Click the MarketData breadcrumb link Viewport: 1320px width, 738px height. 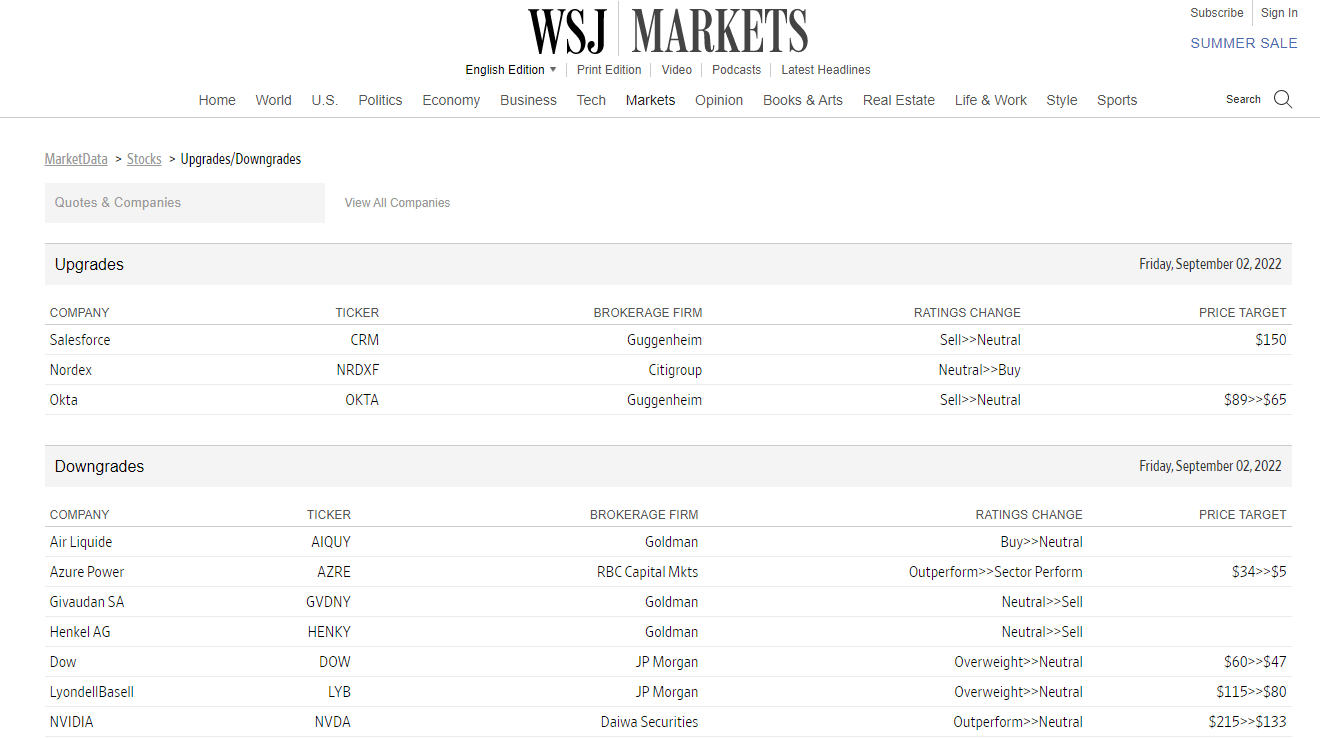(76, 159)
